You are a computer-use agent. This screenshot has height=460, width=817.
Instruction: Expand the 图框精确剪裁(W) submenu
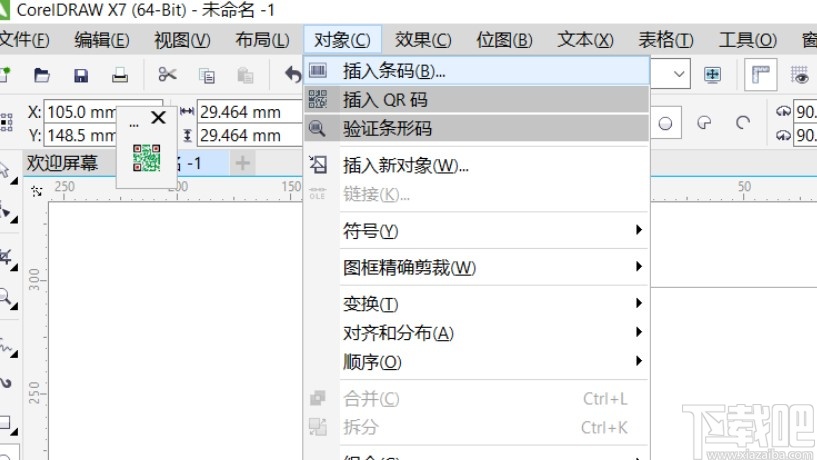[x=476, y=267]
